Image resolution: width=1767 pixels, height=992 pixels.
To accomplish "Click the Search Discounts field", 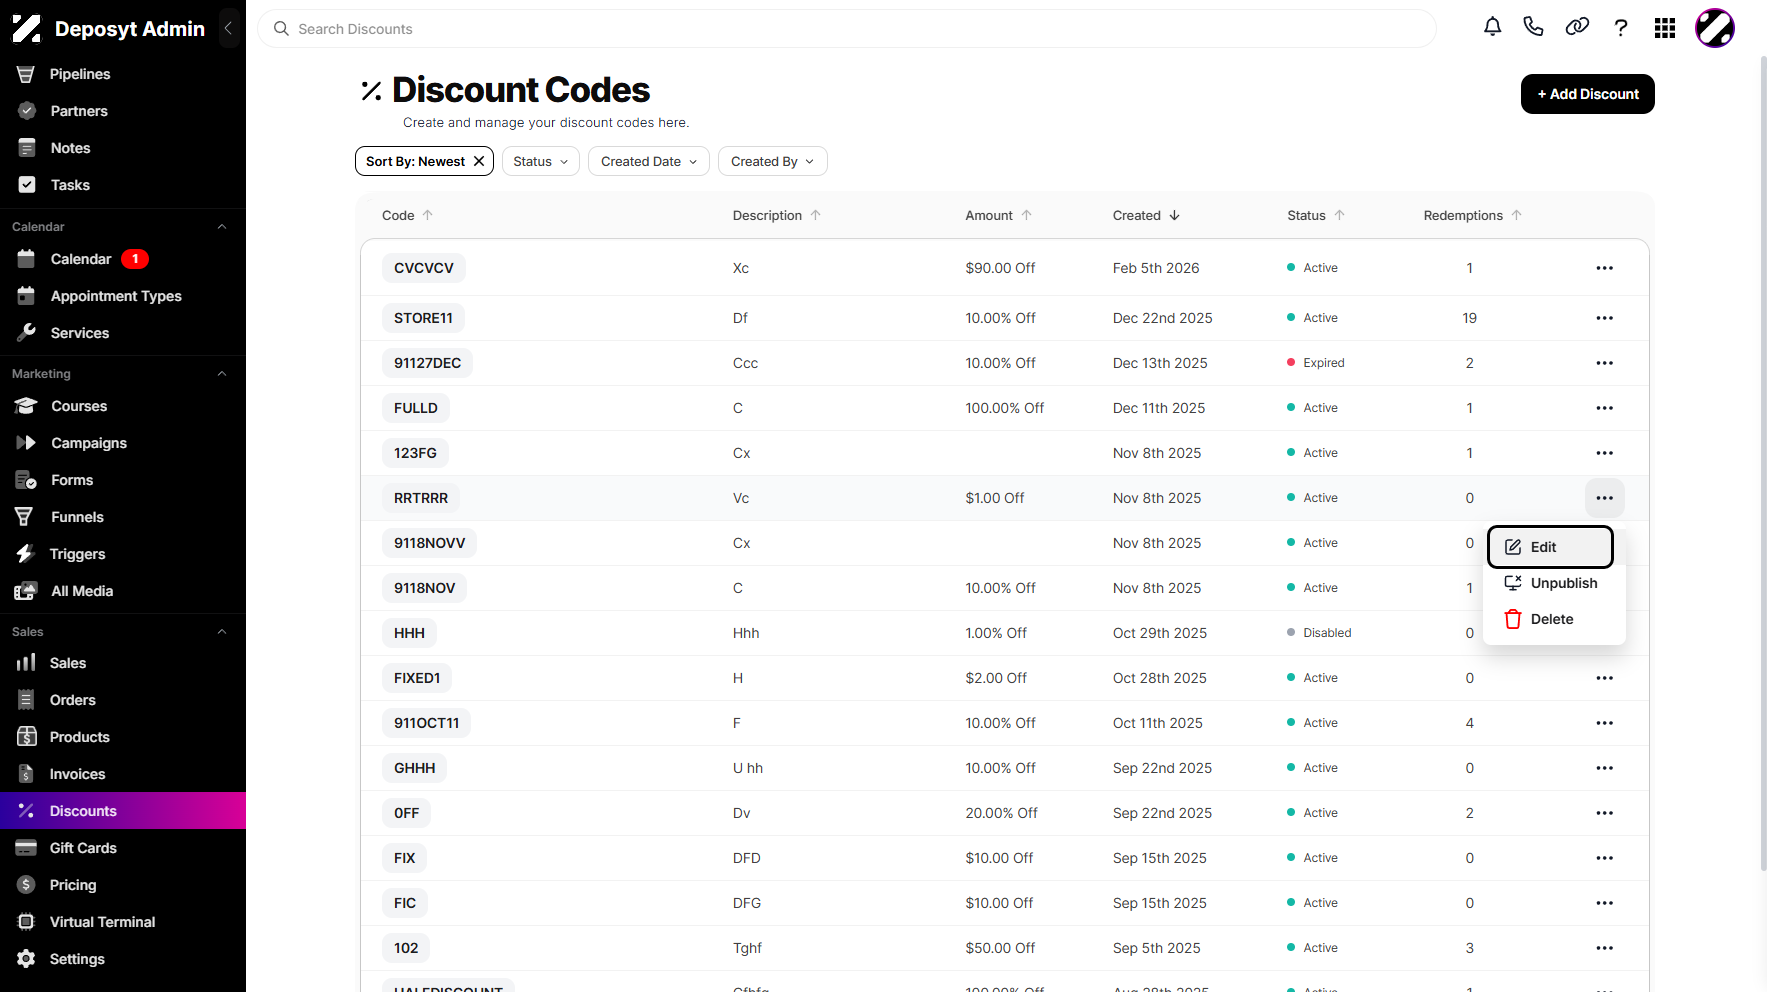I will 847,29.
